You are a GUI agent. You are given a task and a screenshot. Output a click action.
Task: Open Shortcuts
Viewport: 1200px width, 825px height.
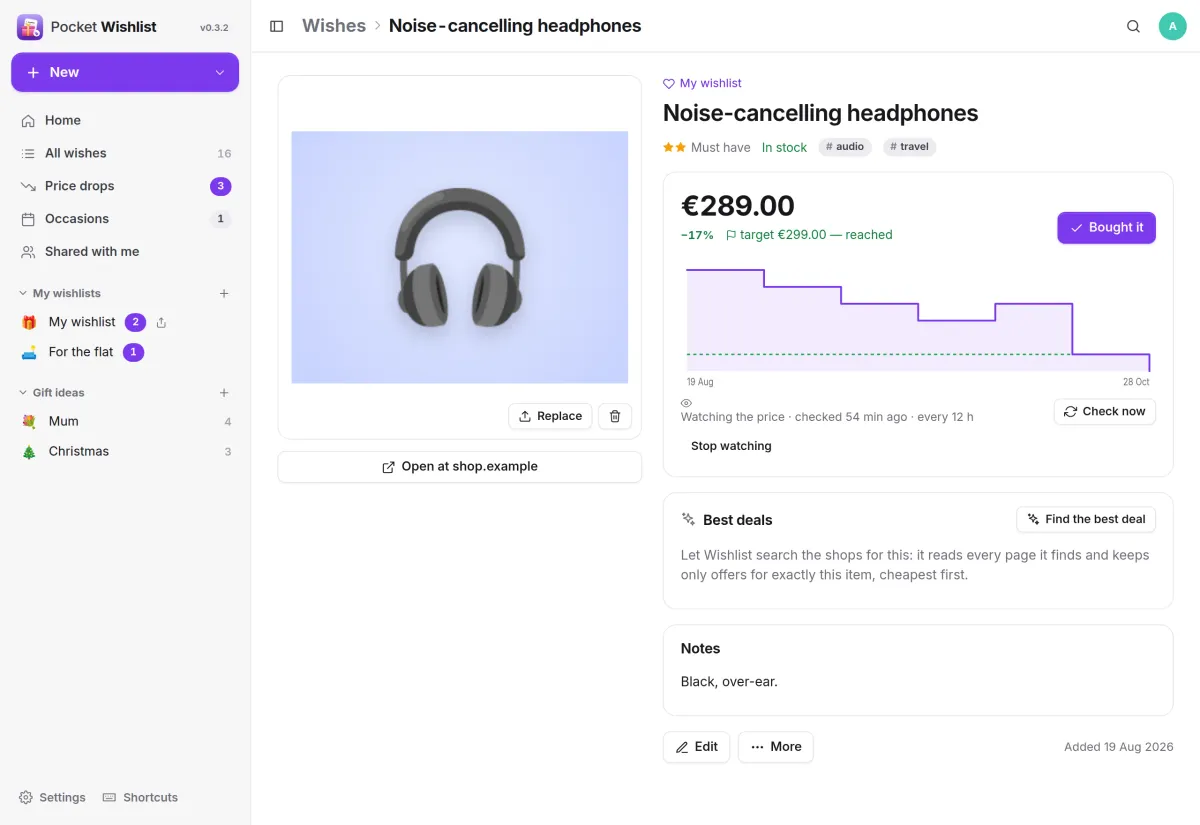140,797
